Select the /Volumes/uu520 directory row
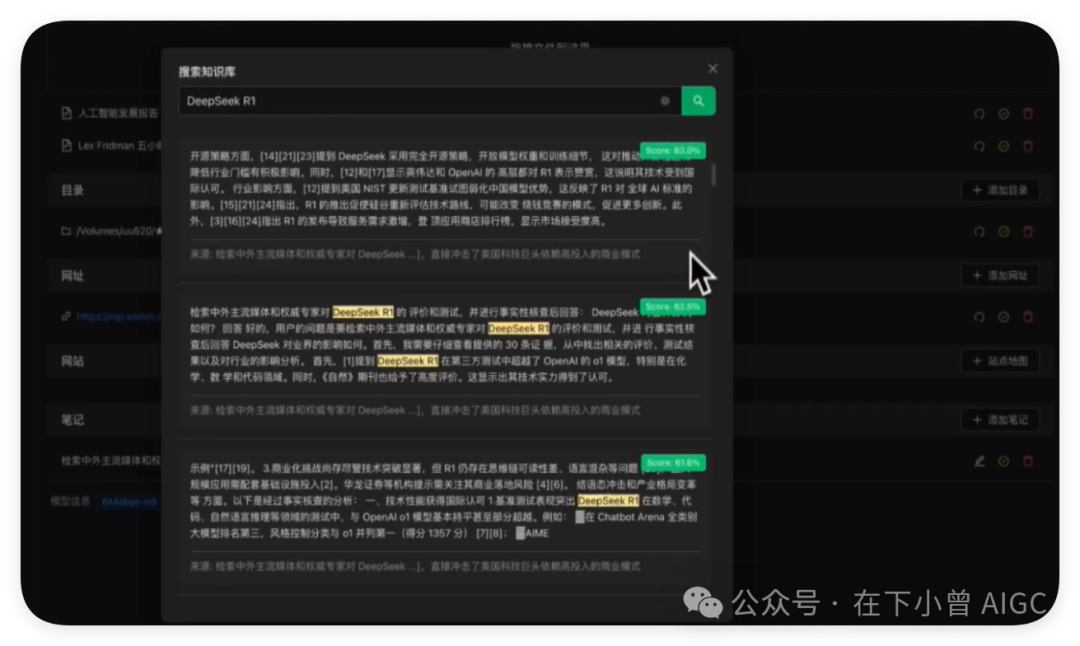The image size is (1080, 646). point(119,231)
